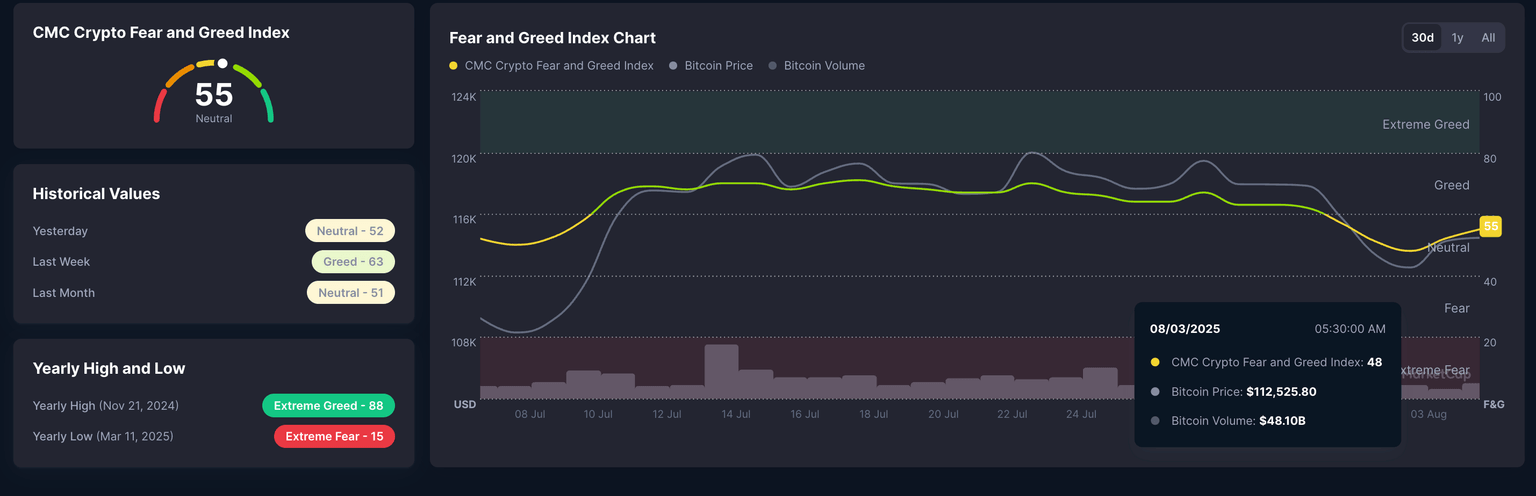Click the Neutral - 51 last month badge

coord(350,293)
